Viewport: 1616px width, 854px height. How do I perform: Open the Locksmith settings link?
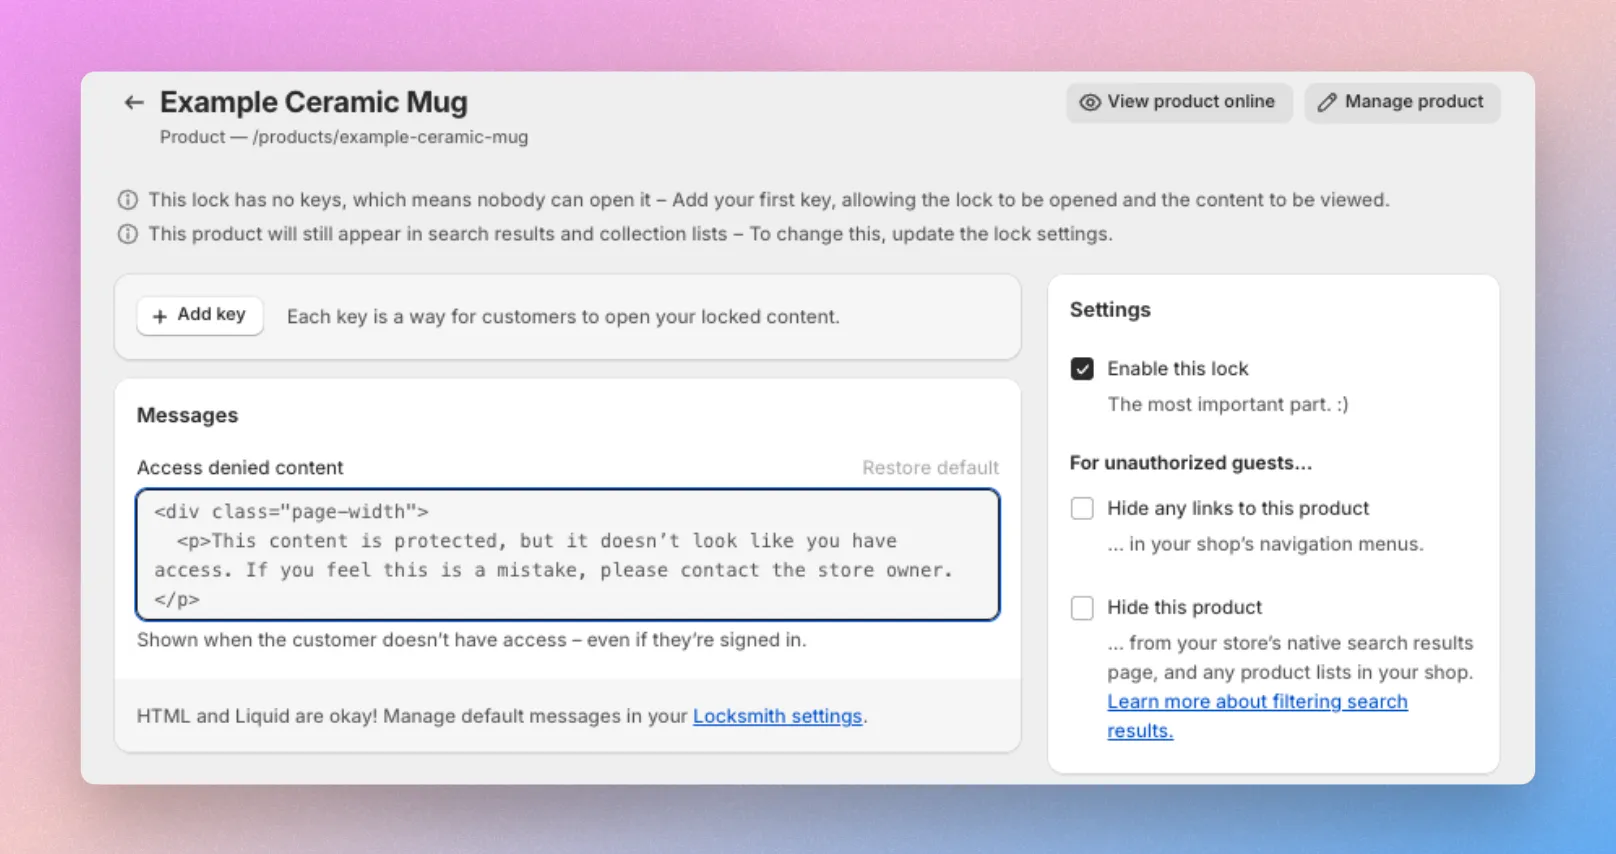click(777, 716)
